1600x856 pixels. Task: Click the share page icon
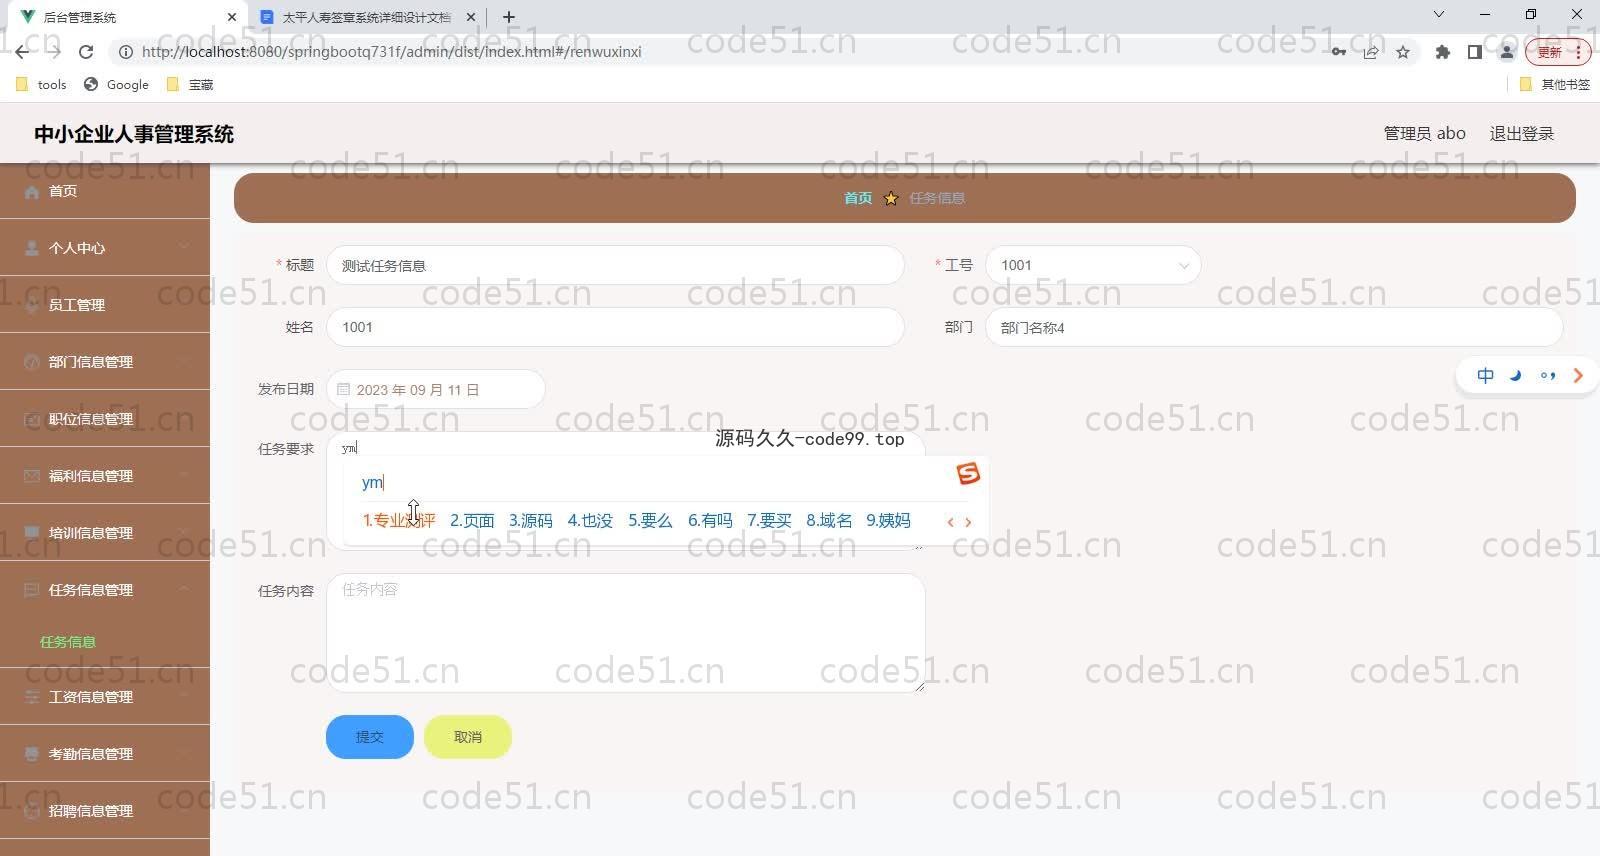1371,52
